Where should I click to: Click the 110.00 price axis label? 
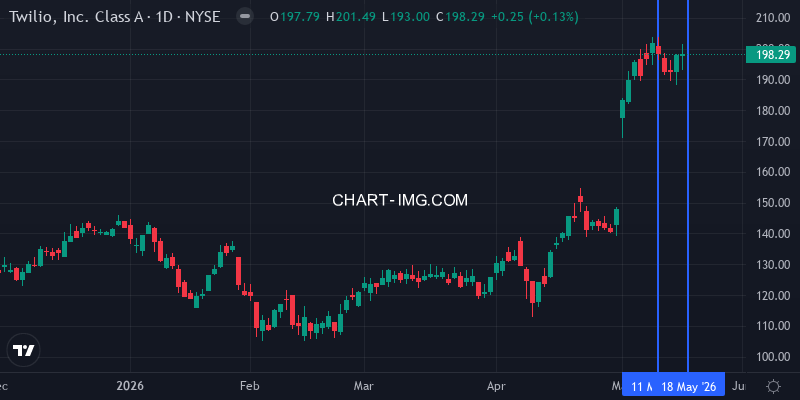773,326
